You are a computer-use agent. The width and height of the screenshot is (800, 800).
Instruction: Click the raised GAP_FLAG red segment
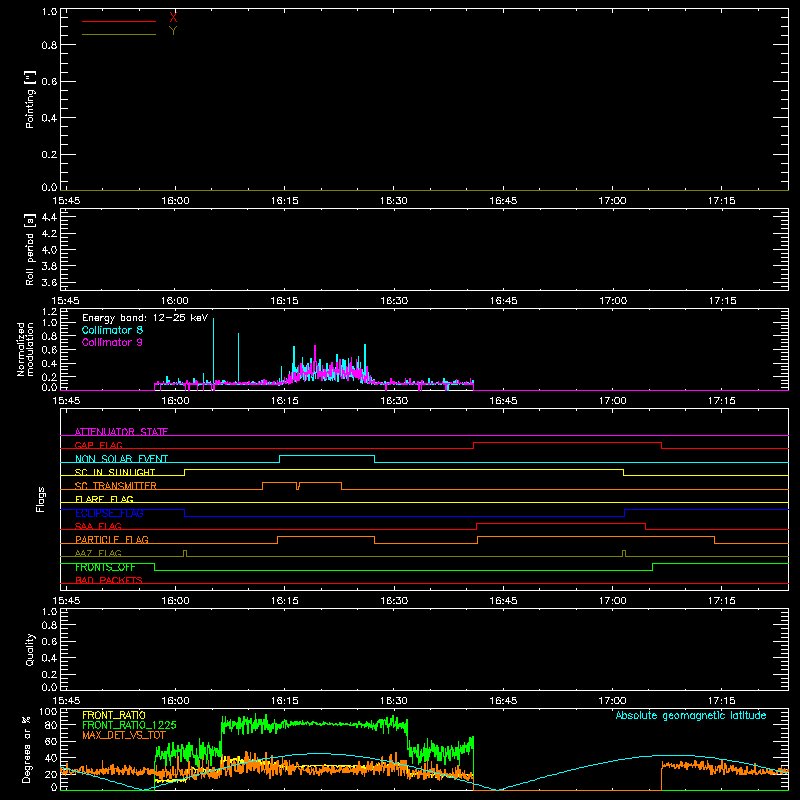coord(567,442)
